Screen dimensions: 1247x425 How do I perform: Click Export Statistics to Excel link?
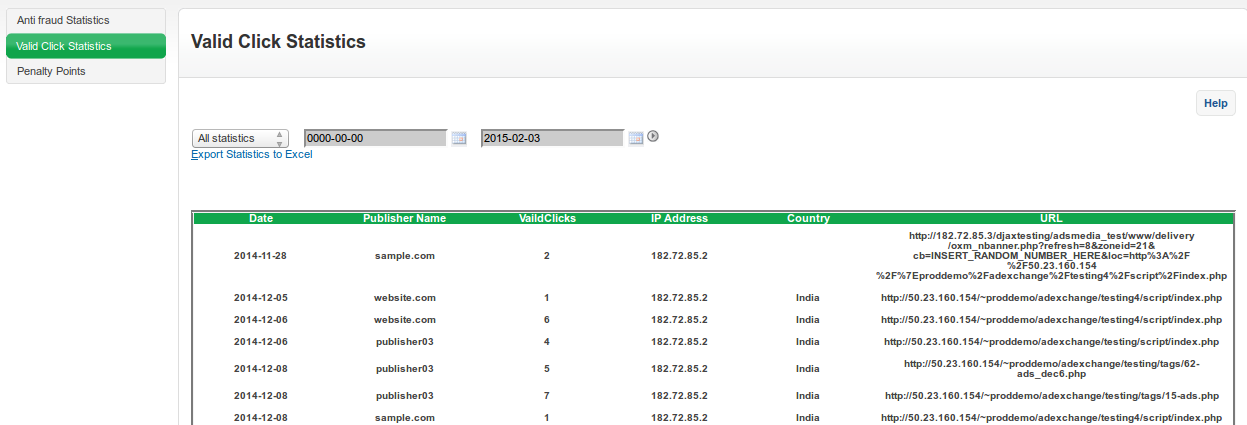click(252, 155)
